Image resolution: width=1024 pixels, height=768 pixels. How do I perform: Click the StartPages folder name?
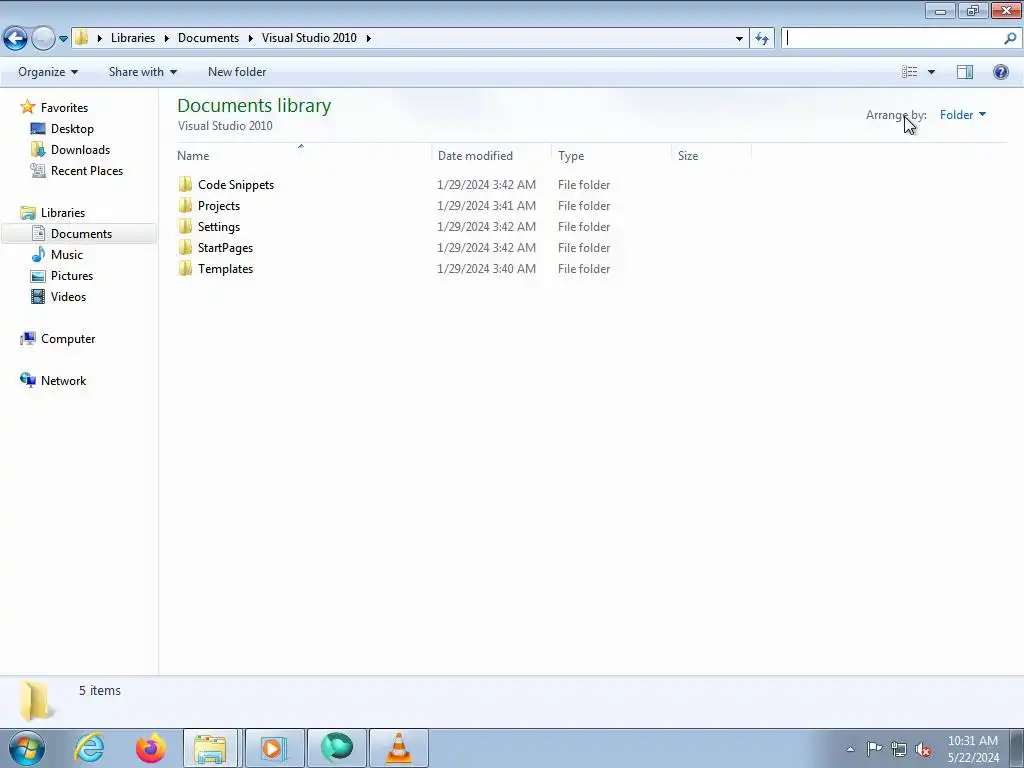tap(225, 248)
